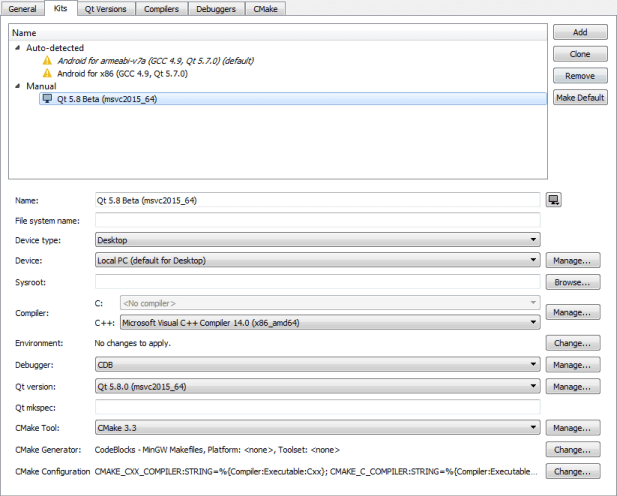The image size is (617, 496).
Task: Click the Qt mkspec input field
Action: point(318,407)
